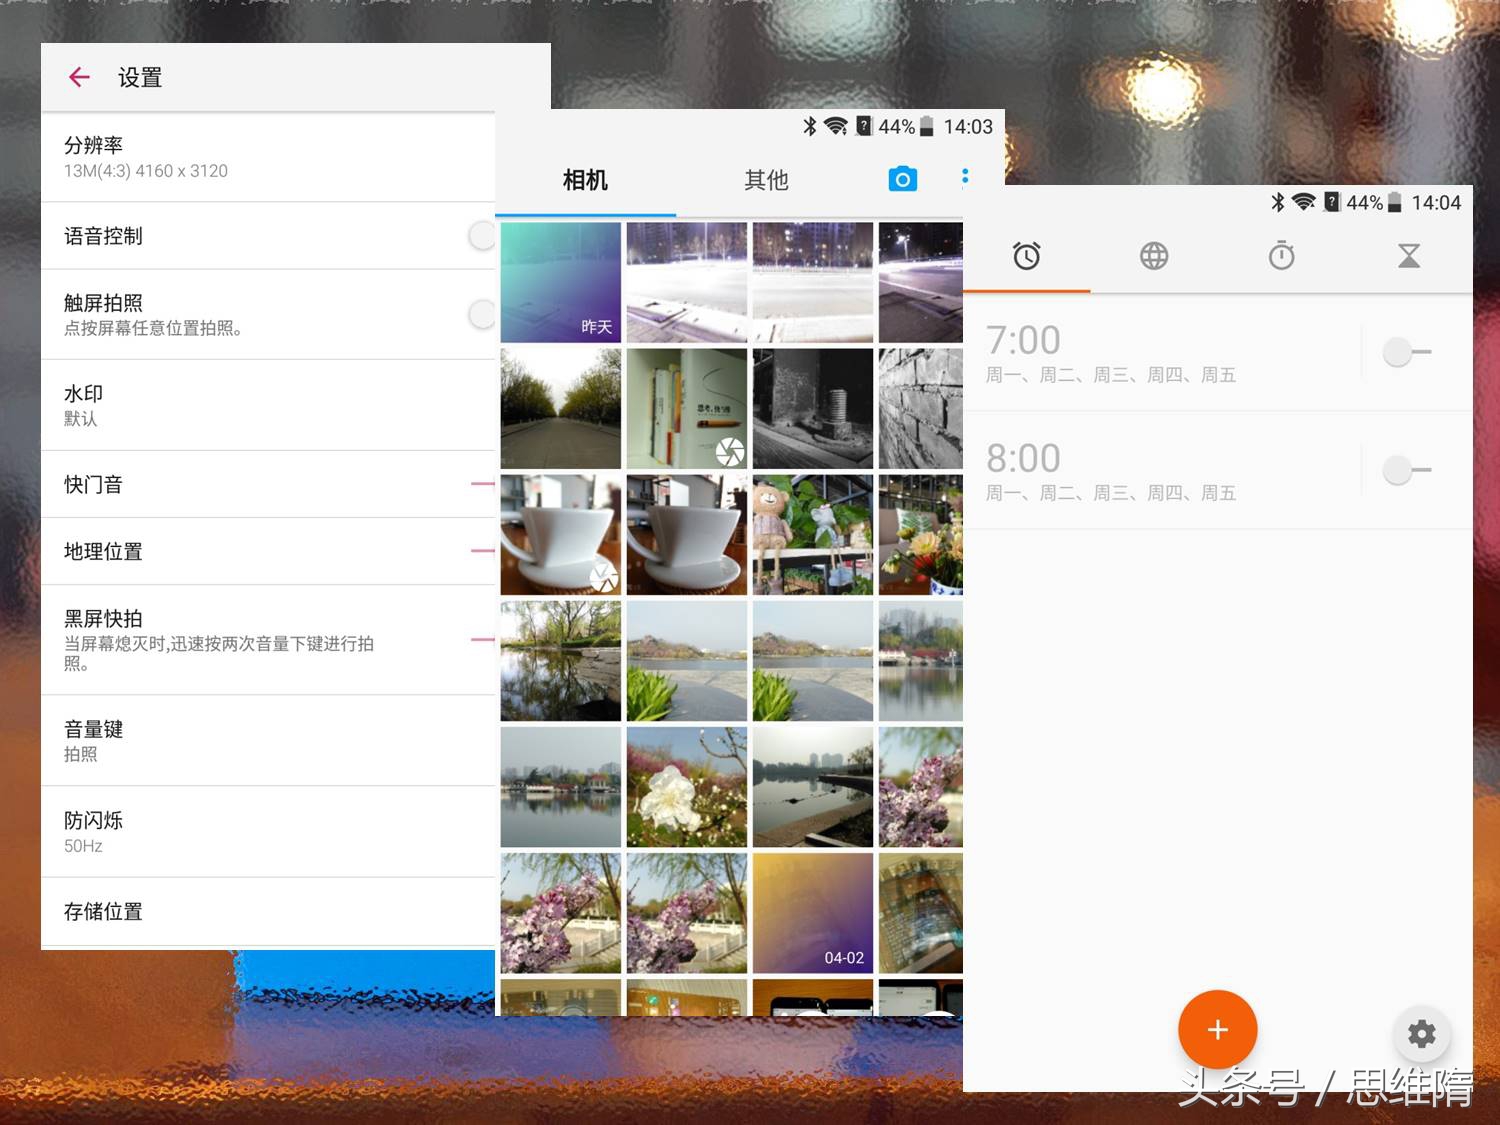Tap the Wi-Fi icon in clock status bar
The height and width of the screenshot is (1125, 1500).
coord(1303,202)
